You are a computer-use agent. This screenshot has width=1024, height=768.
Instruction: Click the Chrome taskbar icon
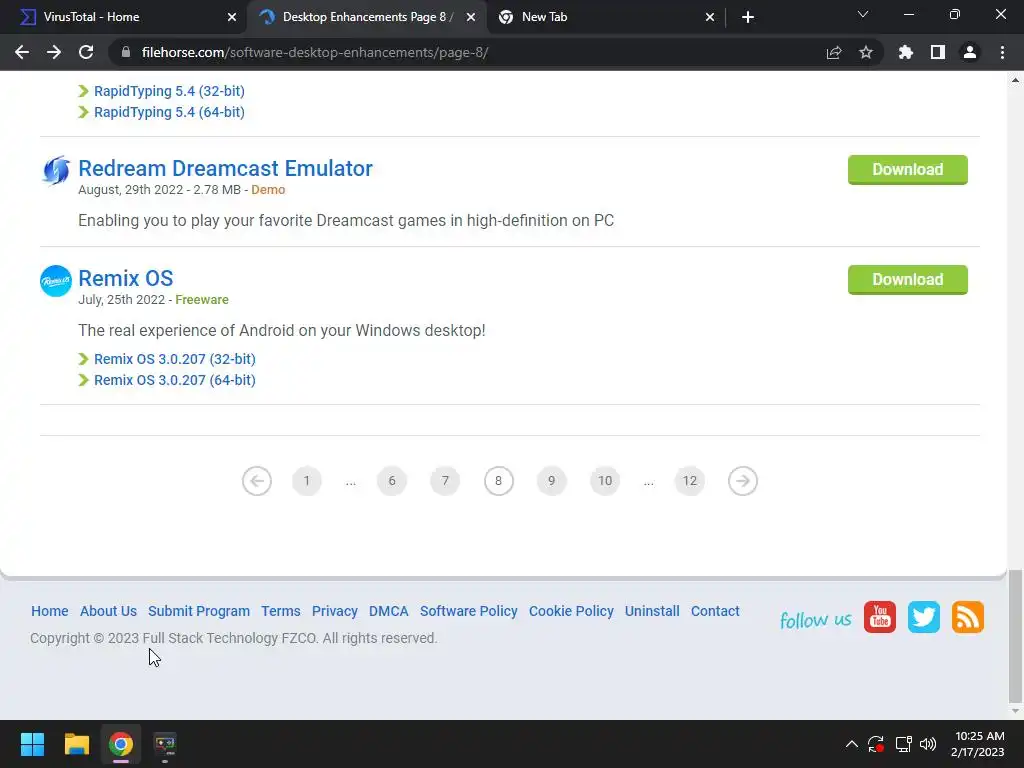121,744
